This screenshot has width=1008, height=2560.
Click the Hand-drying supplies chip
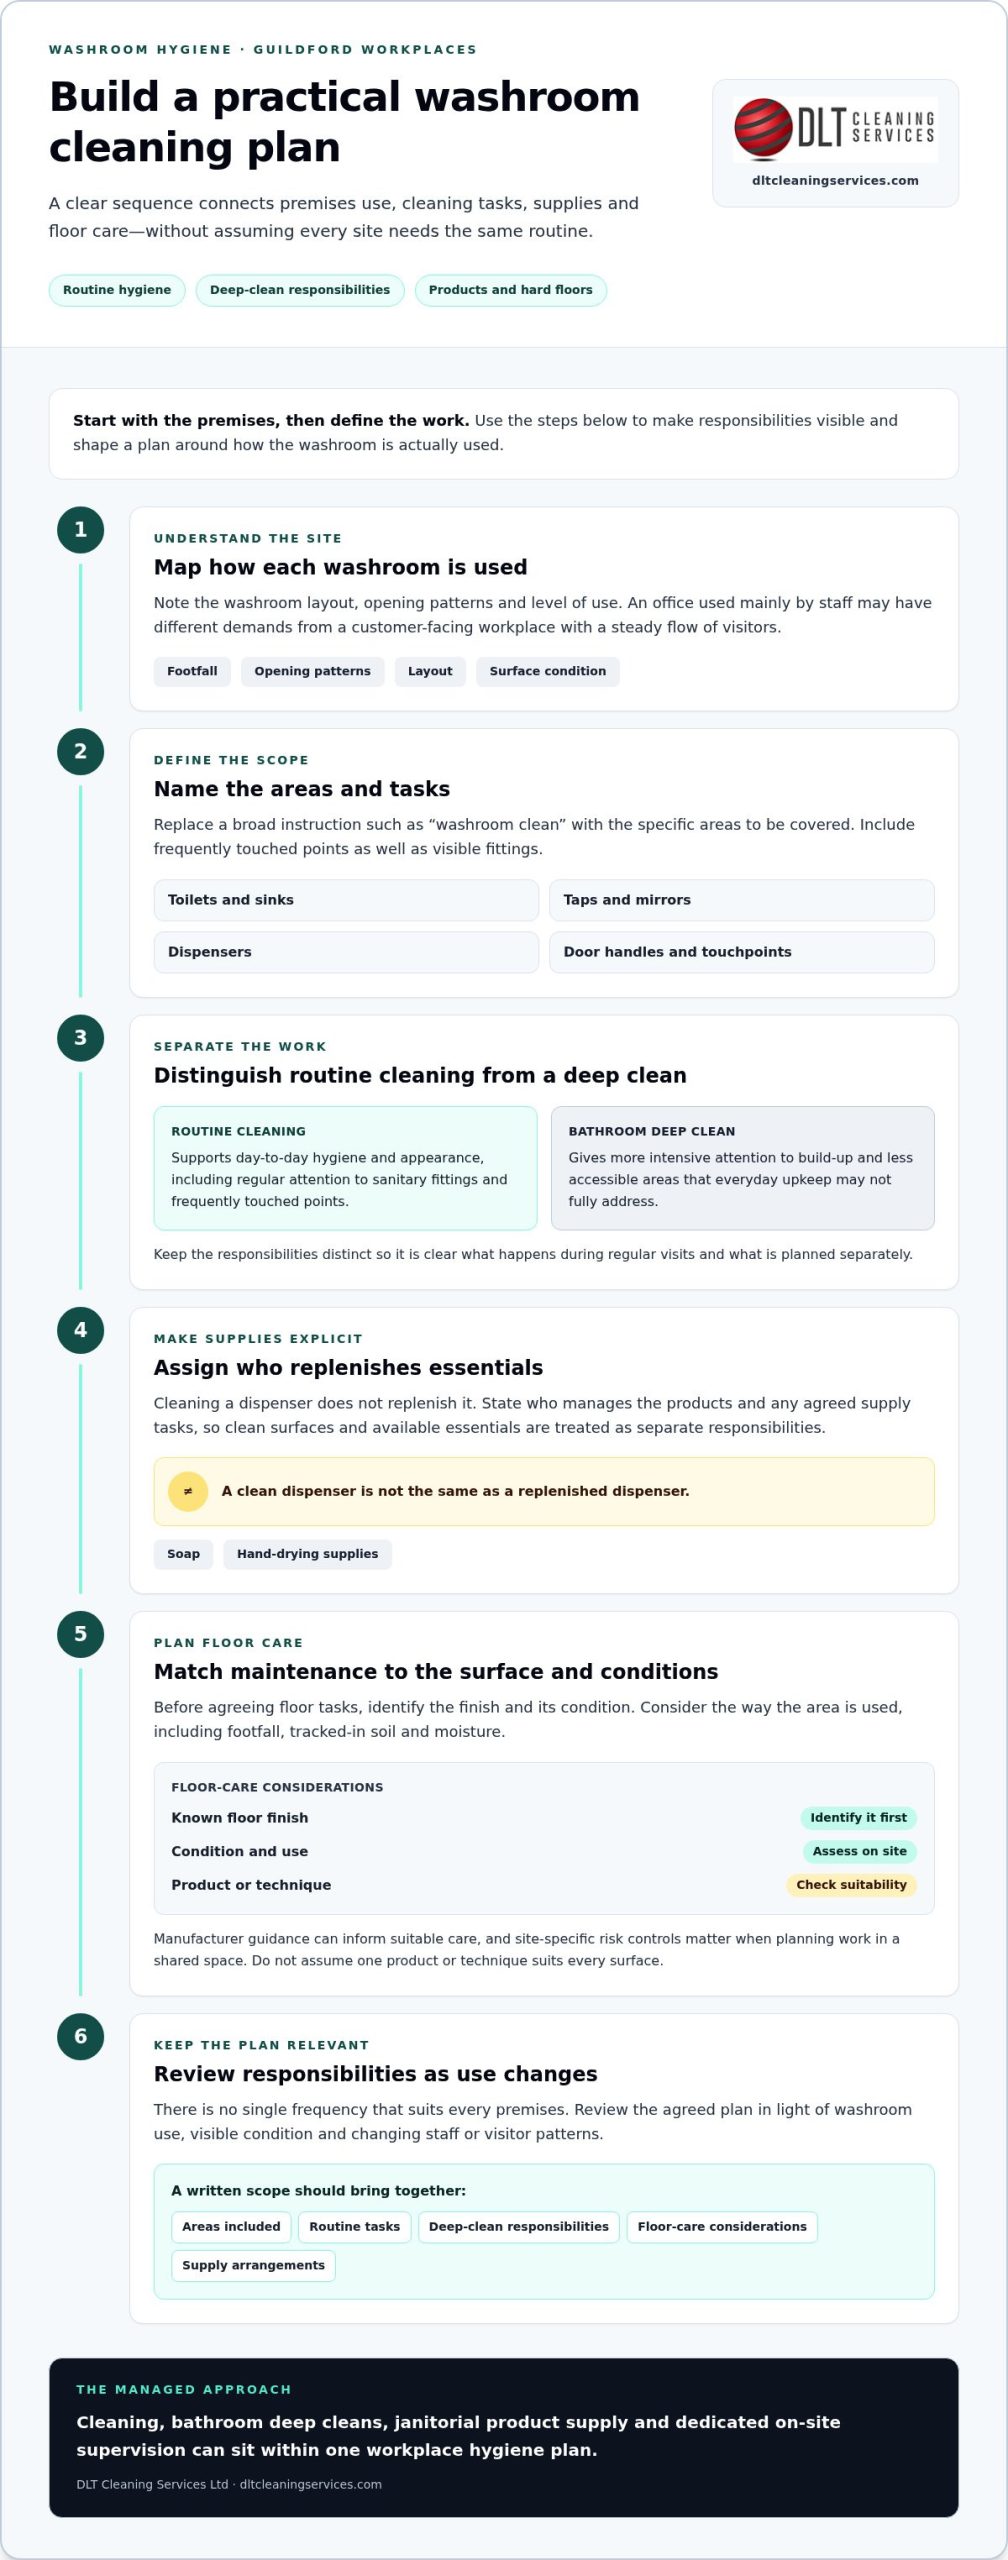click(308, 1554)
